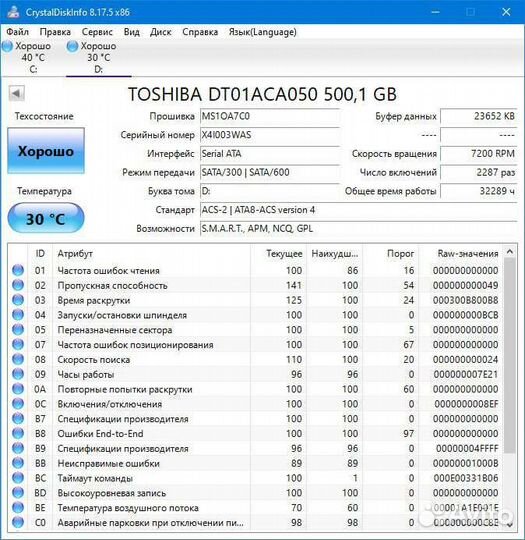Image resolution: width=525 pixels, height=540 pixels.
Task: Open the Справка menu
Action: pos(200,32)
